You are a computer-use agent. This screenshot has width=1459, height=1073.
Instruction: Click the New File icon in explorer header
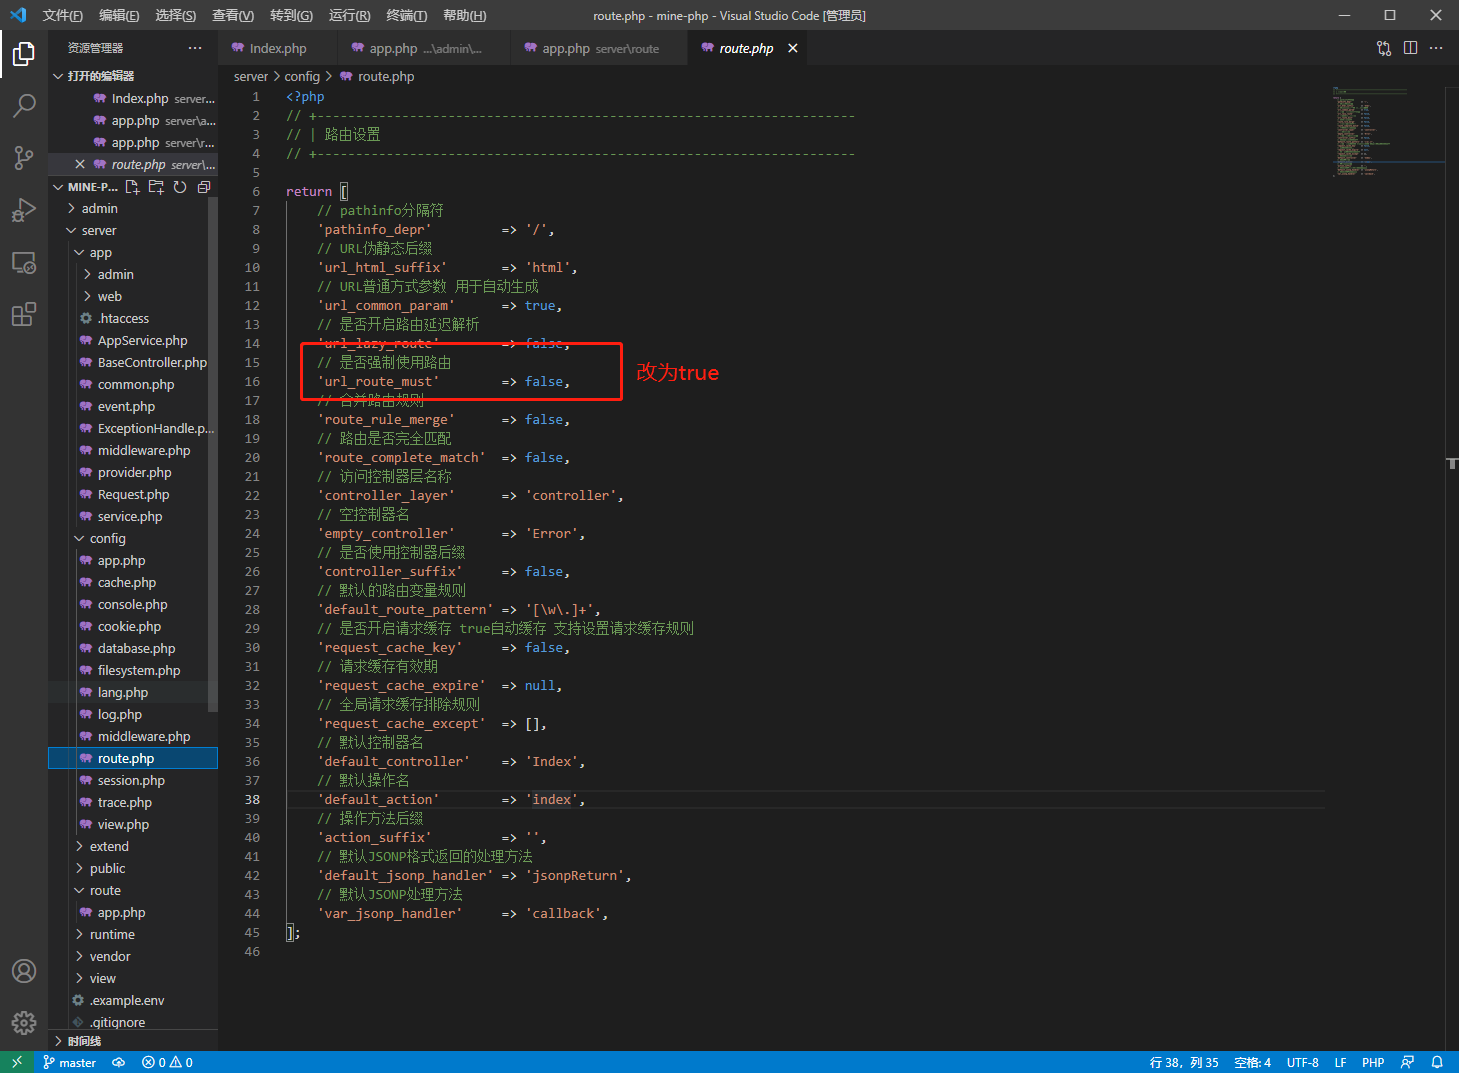click(x=133, y=187)
